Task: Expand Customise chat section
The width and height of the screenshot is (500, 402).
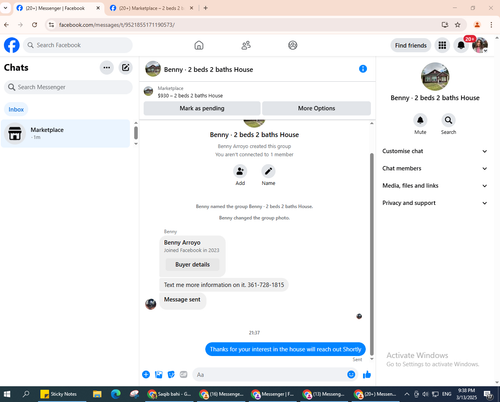Action: [435, 151]
